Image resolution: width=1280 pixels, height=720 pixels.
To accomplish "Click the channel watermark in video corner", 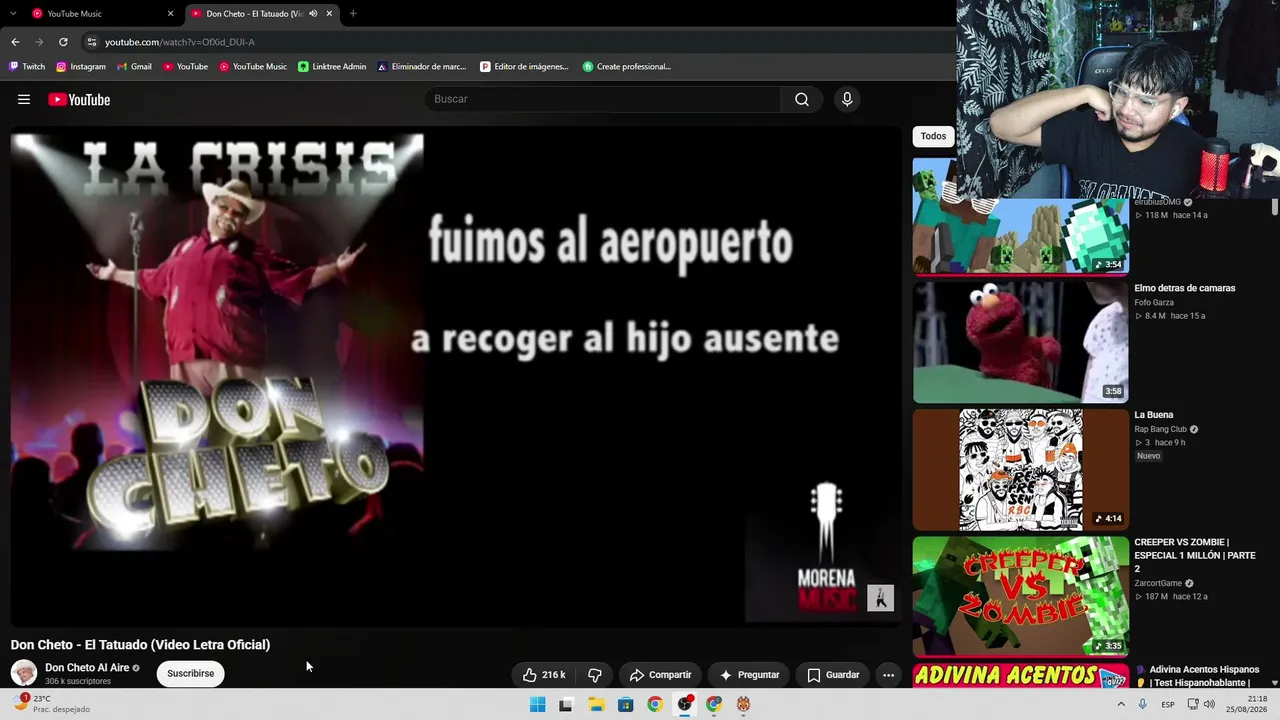I will point(880,598).
